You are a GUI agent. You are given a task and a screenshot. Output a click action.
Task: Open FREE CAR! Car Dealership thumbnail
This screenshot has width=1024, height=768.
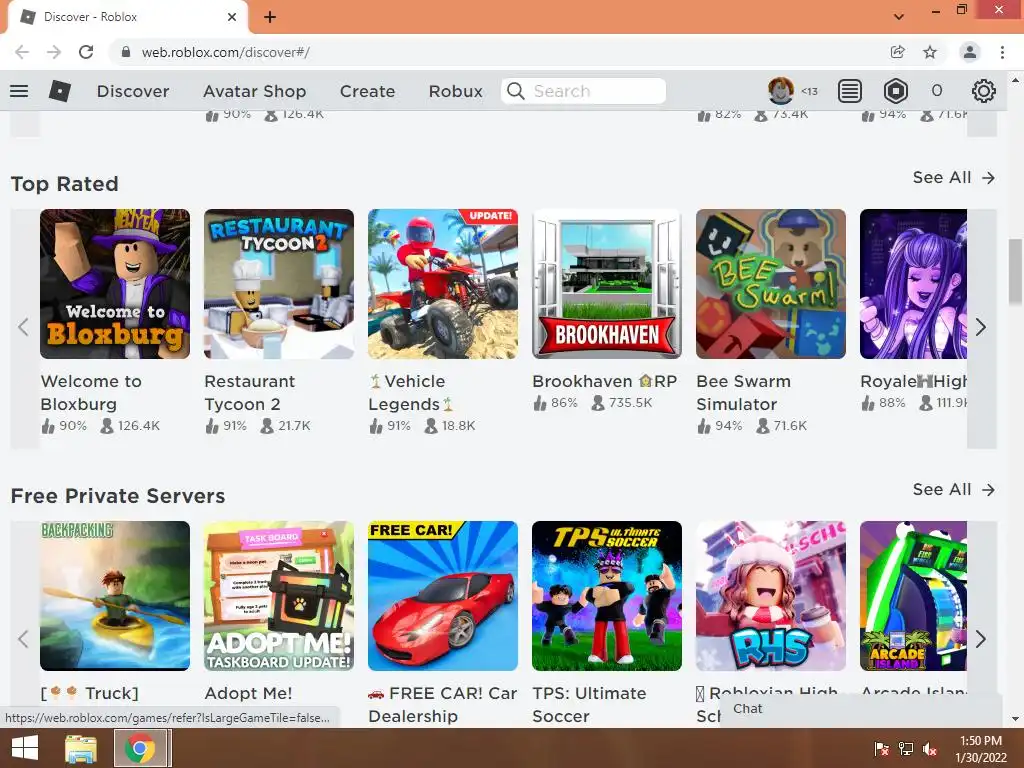coord(443,596)
